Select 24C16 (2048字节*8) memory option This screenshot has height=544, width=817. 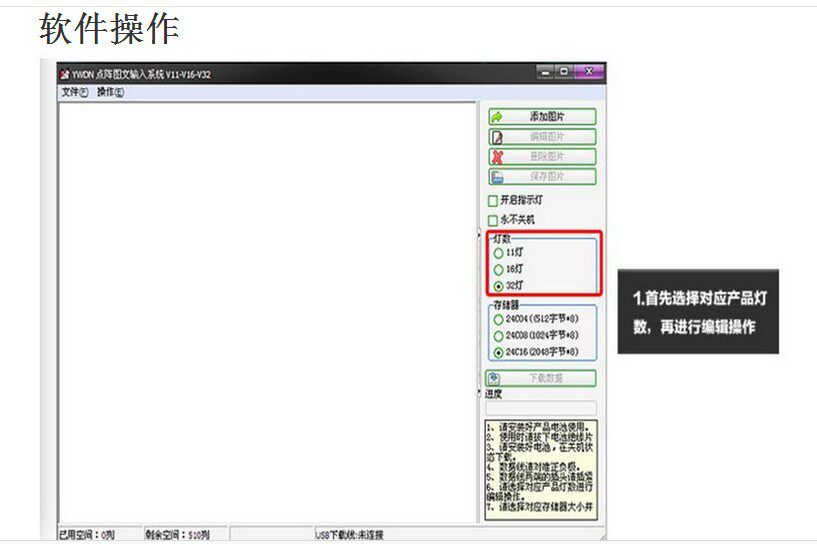point(498,353)
